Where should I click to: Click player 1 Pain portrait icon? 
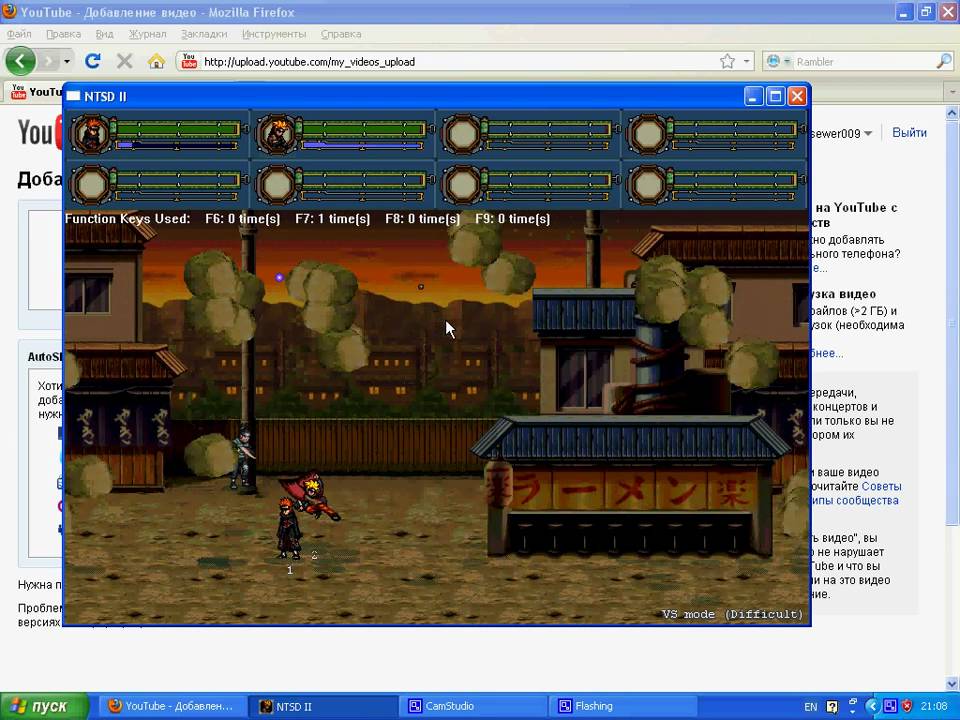click(x=91, y=133)
